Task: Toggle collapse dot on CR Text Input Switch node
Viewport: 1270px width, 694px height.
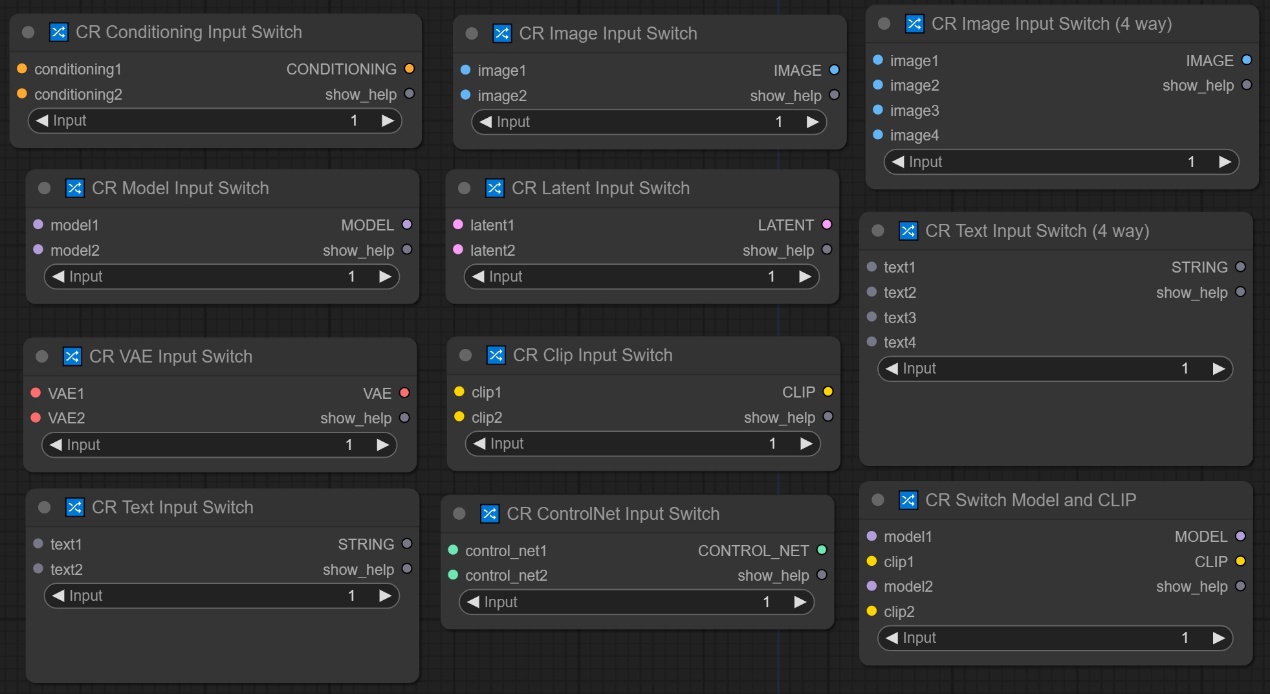Action: point(44,508)
